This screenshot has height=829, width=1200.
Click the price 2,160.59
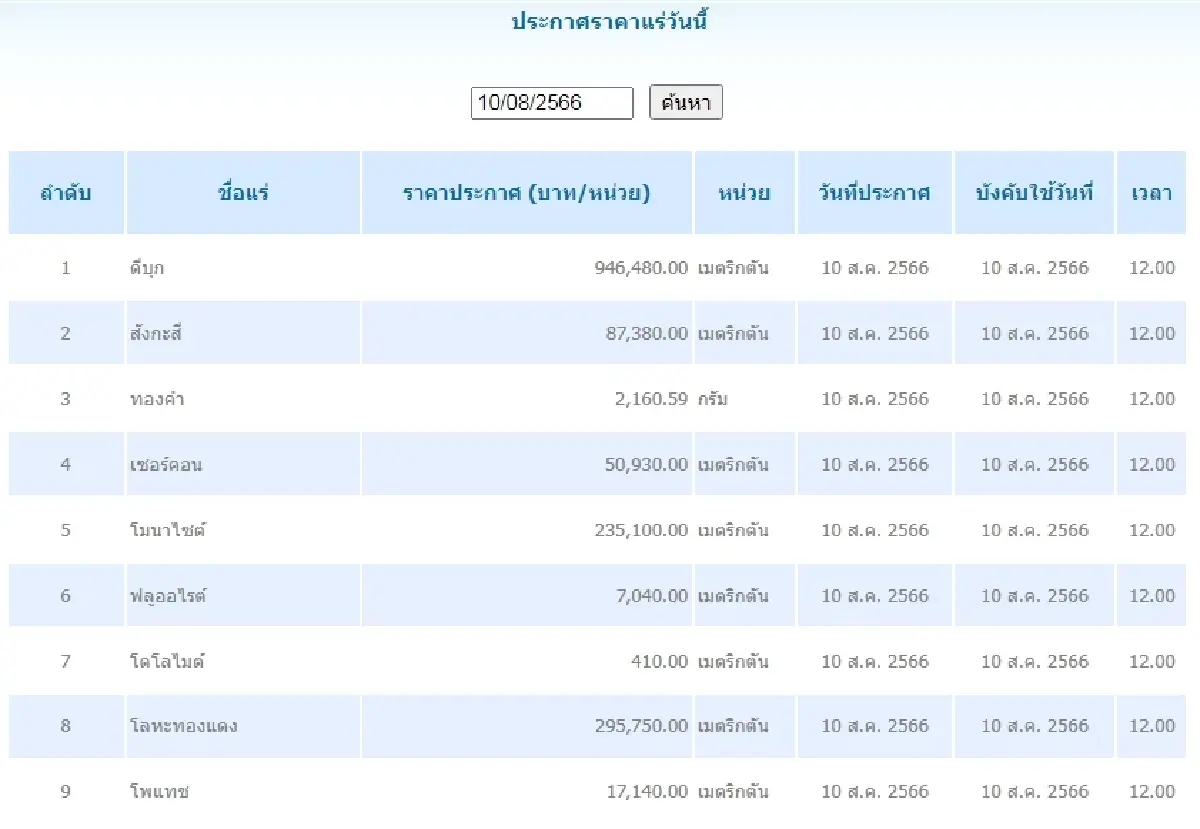[x=651, y=399]
